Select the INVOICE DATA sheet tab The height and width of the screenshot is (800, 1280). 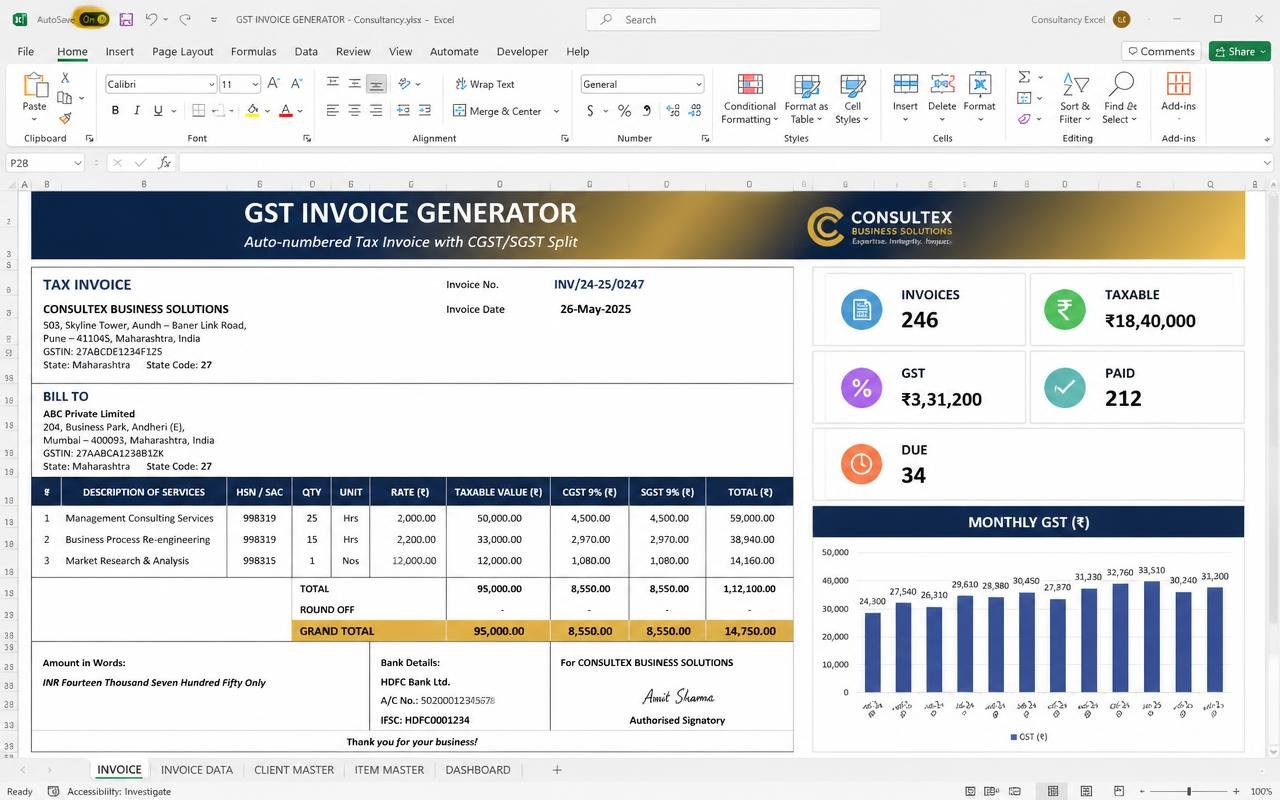click(x=197, y=770)
